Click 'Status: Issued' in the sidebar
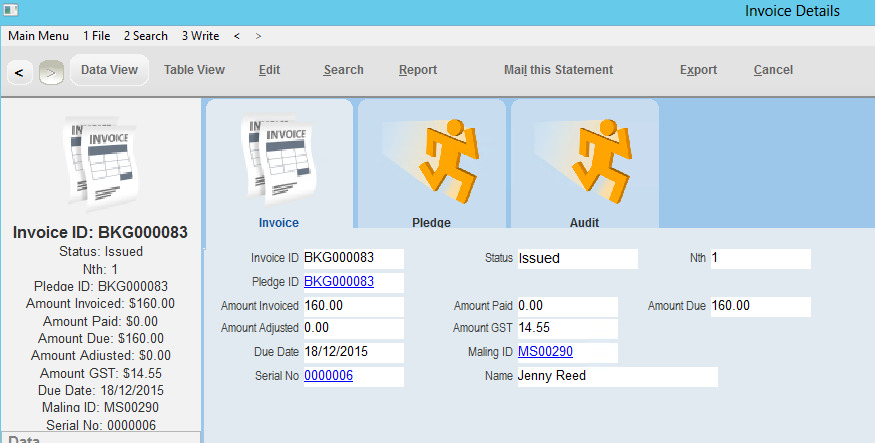This screenshot has height=443, width=875. [x=101, y=252]
